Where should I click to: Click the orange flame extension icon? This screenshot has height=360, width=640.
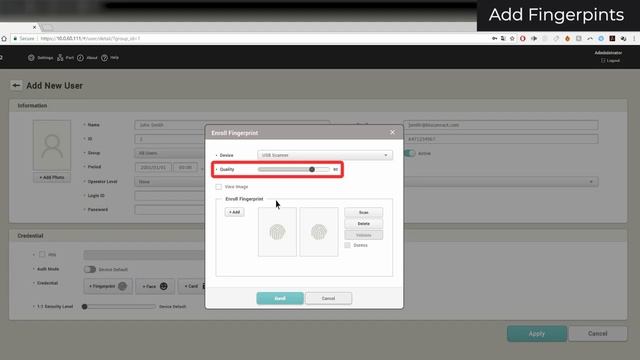point(567,38)
